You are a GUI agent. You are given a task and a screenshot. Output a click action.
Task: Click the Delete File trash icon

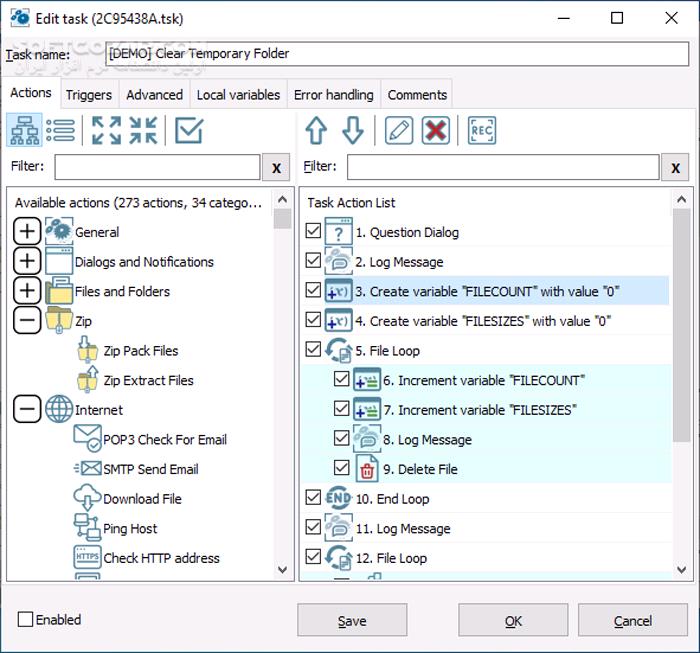click(367, 468)
